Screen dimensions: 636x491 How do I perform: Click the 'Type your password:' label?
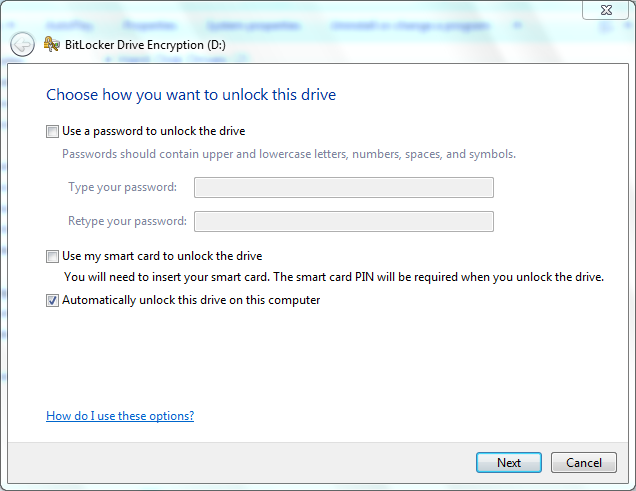click(122, 187)
